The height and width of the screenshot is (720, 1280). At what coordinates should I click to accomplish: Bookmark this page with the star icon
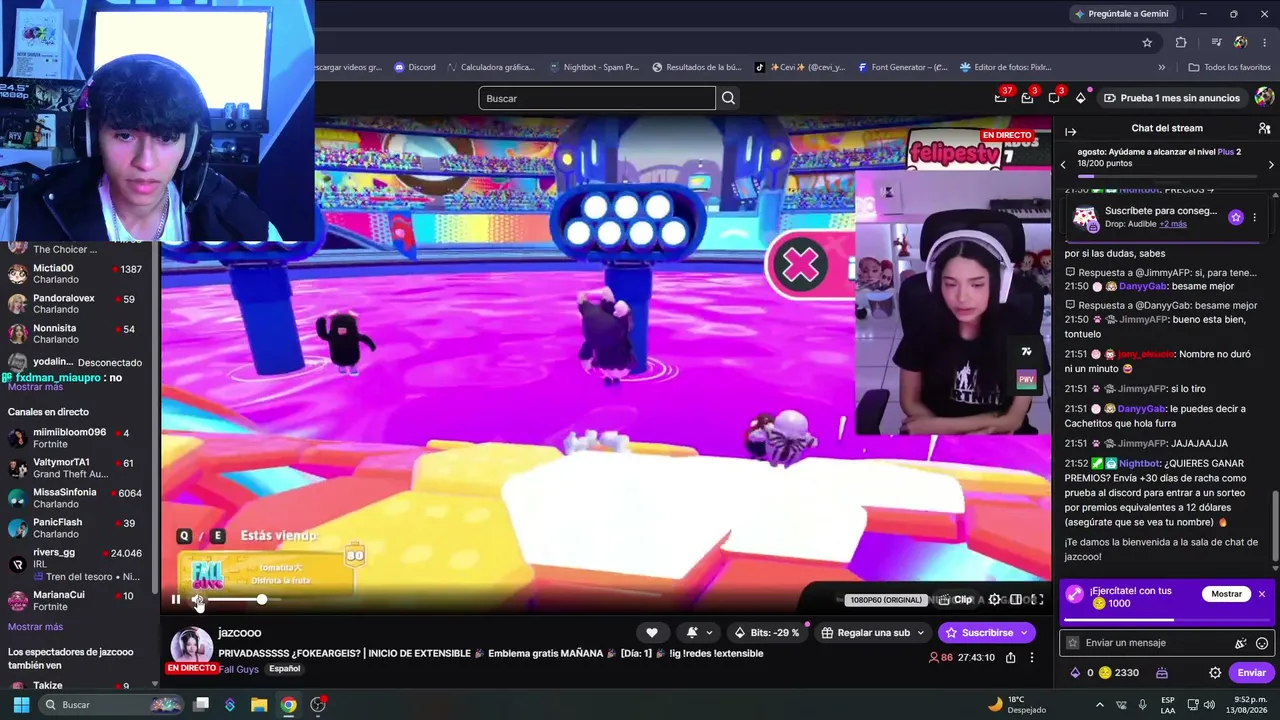tap(1147, 42)
